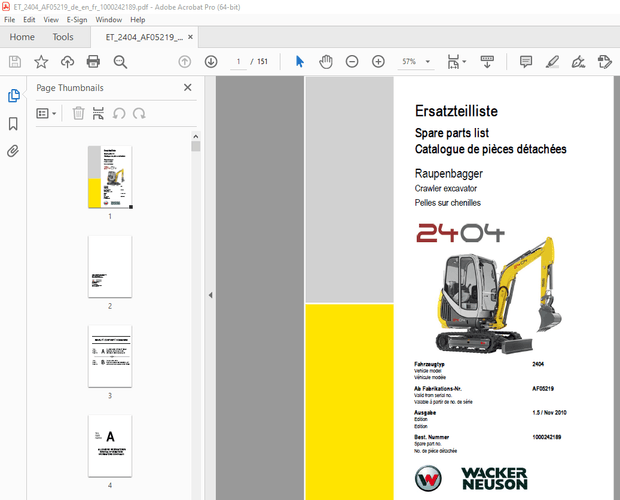Open the Help menu

138,20
